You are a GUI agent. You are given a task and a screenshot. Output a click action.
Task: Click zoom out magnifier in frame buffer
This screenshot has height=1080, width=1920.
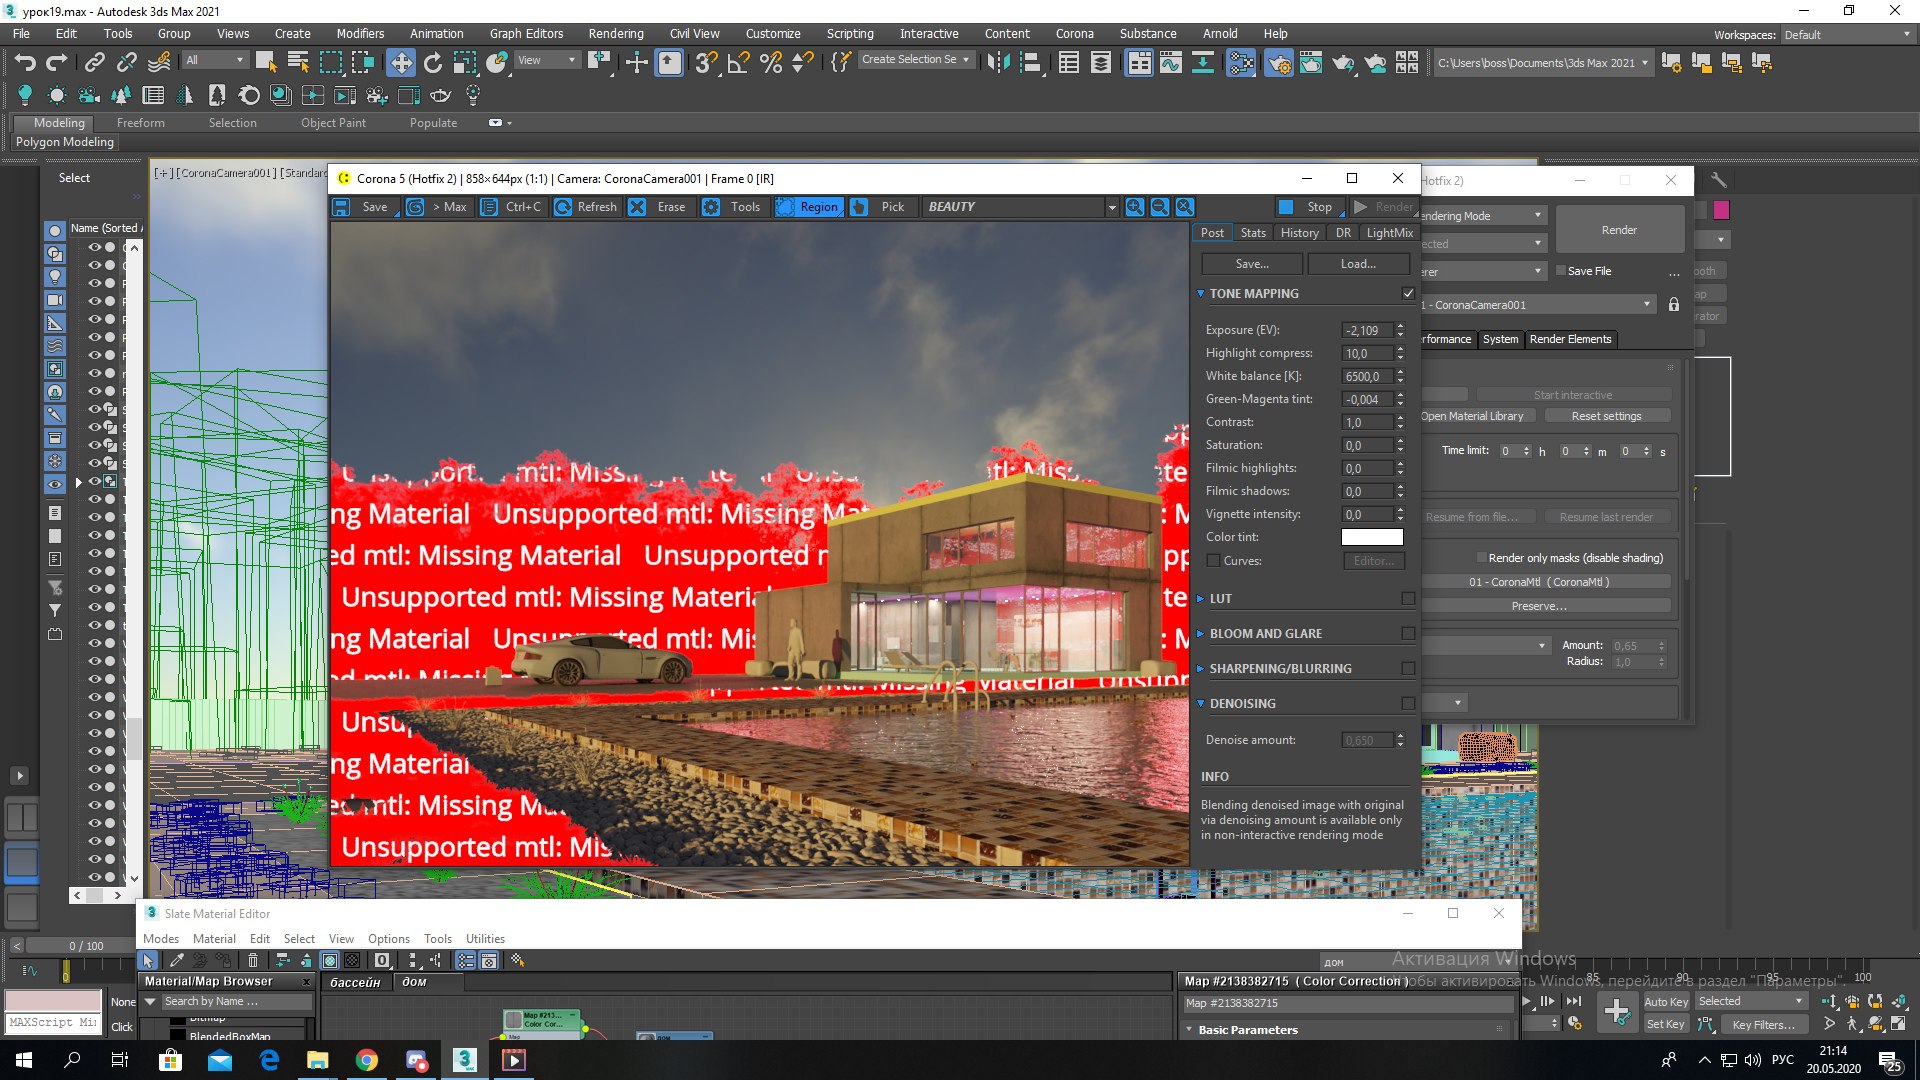[1160, 207]
